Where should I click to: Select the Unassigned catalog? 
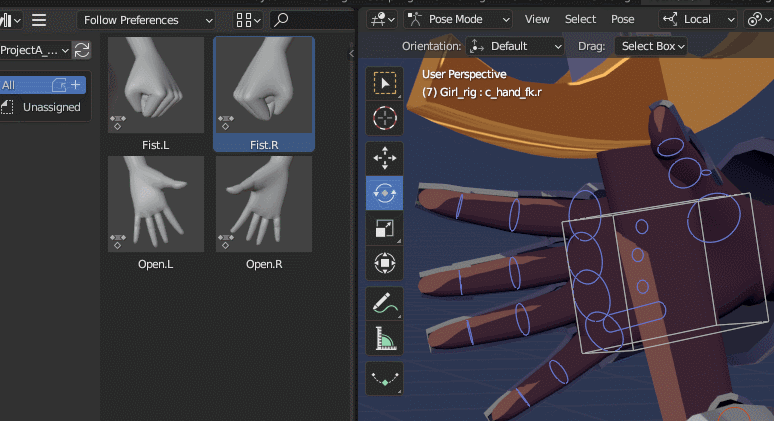[51, 107]
